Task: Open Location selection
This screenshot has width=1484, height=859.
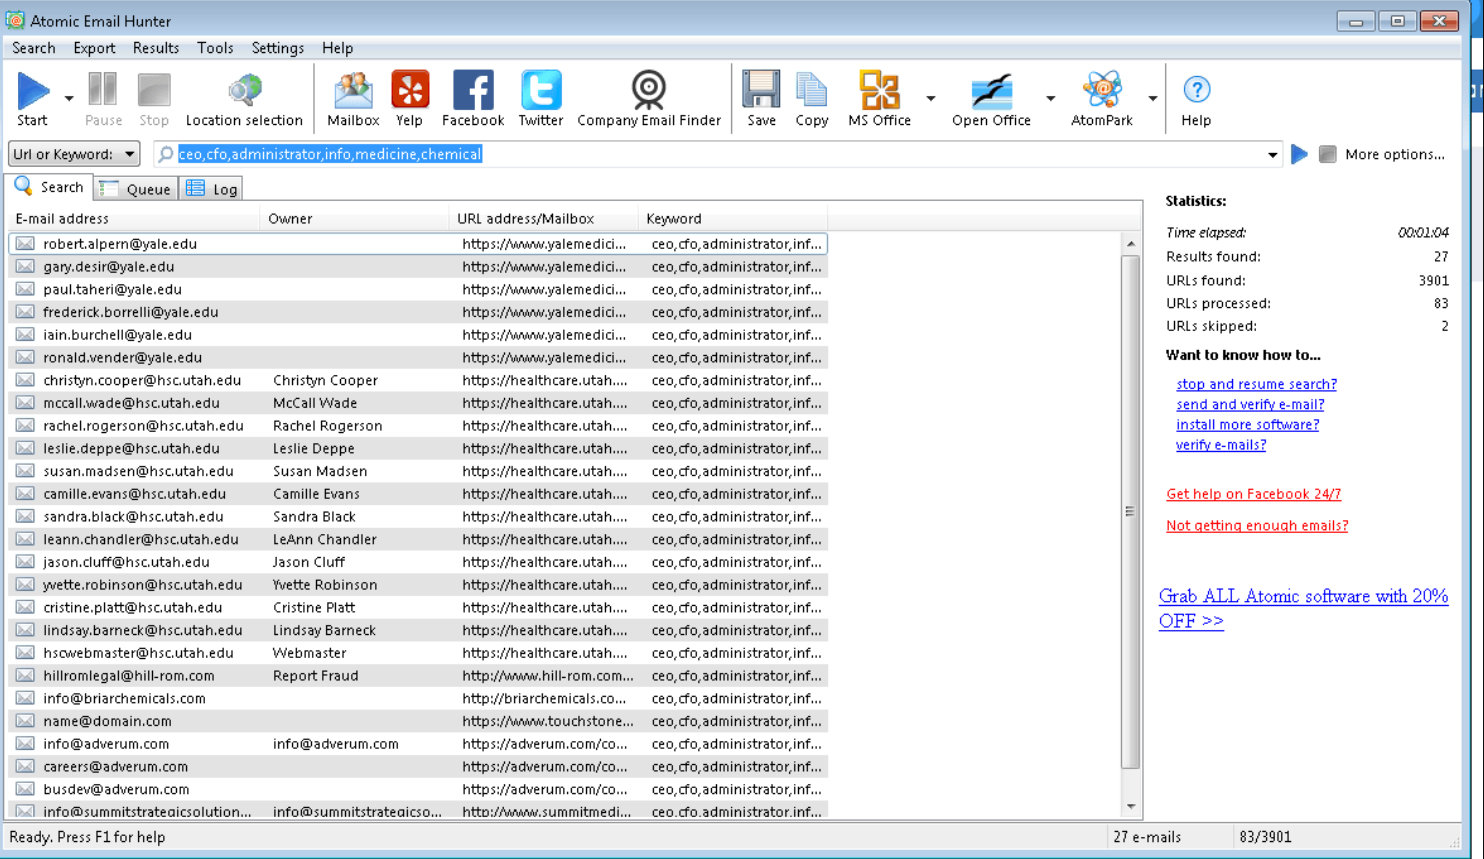Action: point(243,97)
